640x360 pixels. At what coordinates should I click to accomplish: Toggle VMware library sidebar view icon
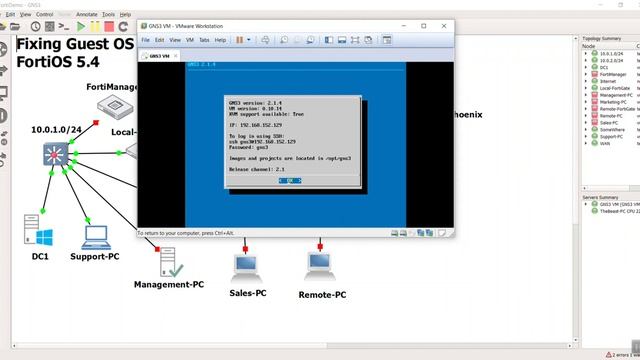(x=329, y=40)
